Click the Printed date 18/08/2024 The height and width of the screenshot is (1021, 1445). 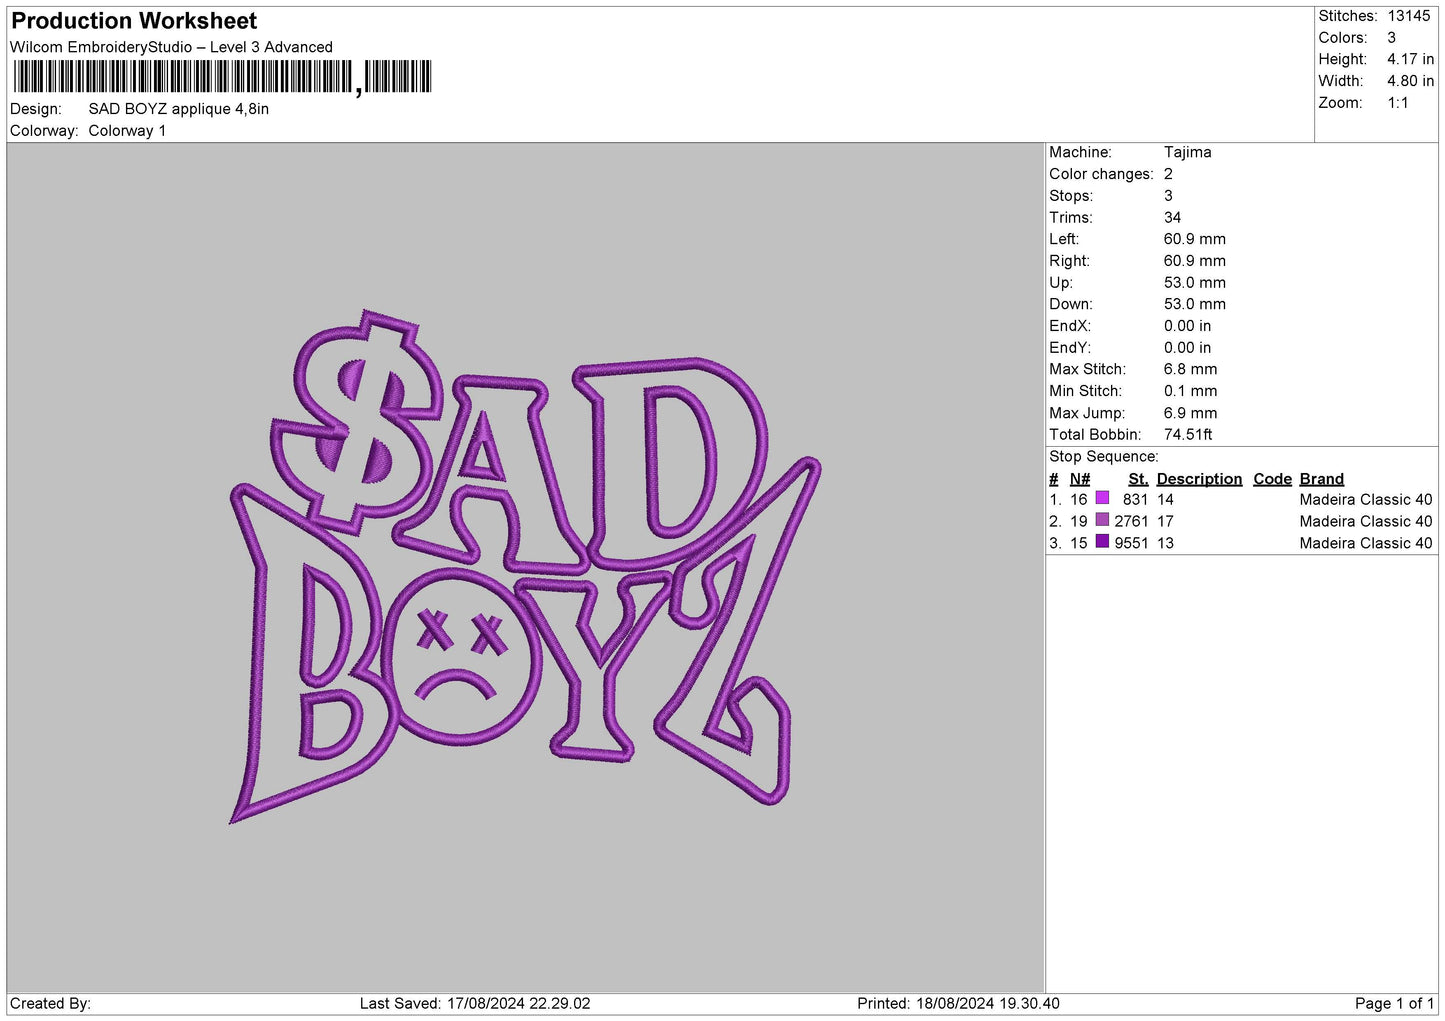[x=955, y=1004]
